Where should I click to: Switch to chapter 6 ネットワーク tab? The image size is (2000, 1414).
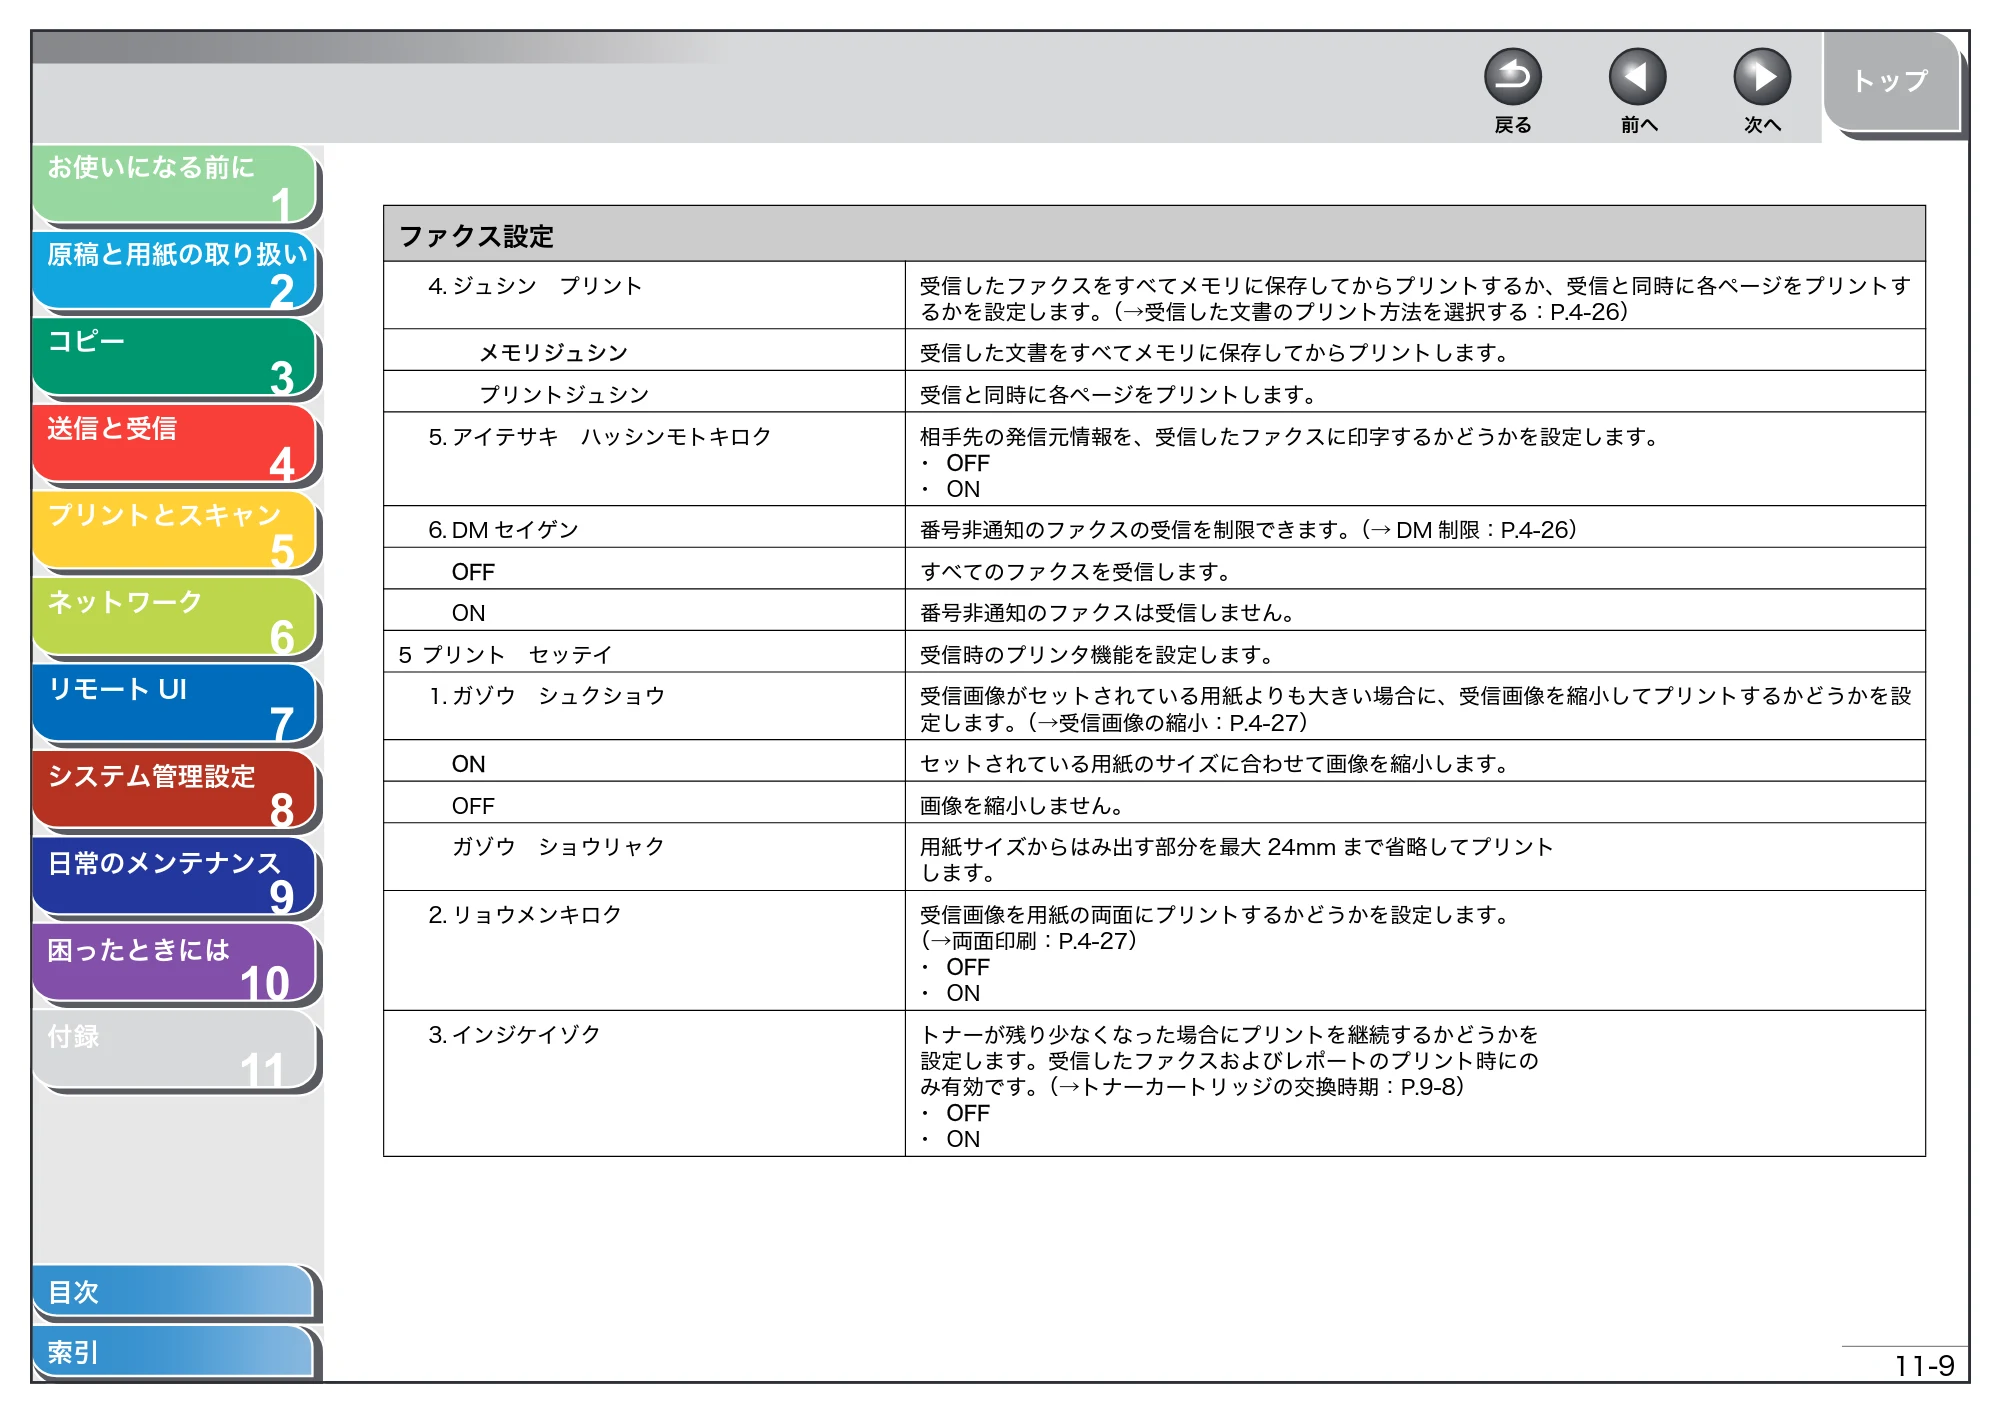(x=175, y=618)
